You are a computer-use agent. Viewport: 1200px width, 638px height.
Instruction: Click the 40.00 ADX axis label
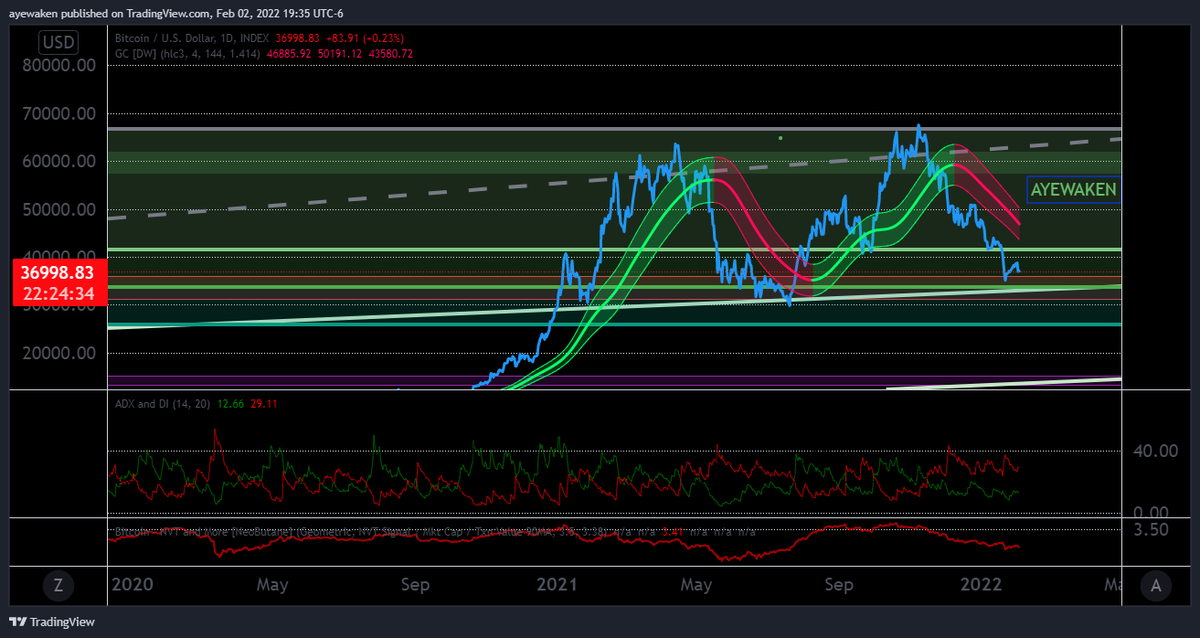(1157, 450)
